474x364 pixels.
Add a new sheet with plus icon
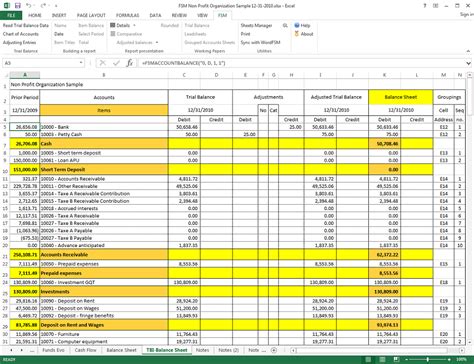click(x=274, y=350)
